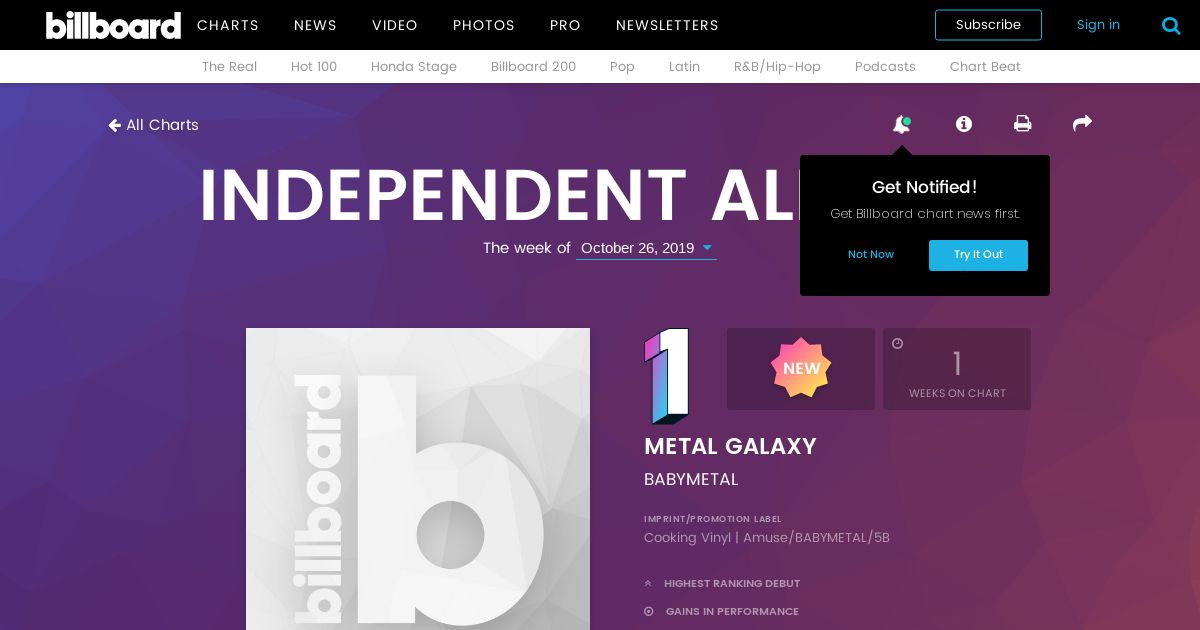Dismiss notification with Not Now

[x=871, y=254]
